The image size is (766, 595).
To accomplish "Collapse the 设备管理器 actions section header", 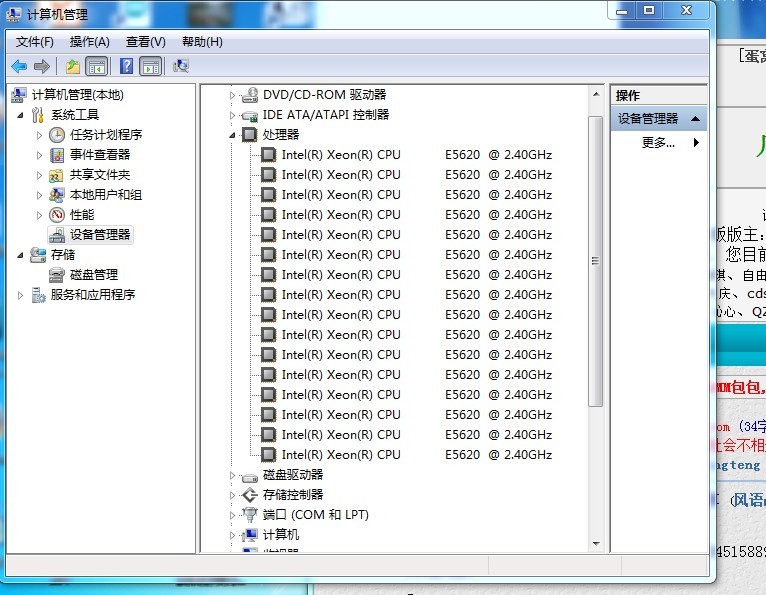I will [x=658, y=119].
